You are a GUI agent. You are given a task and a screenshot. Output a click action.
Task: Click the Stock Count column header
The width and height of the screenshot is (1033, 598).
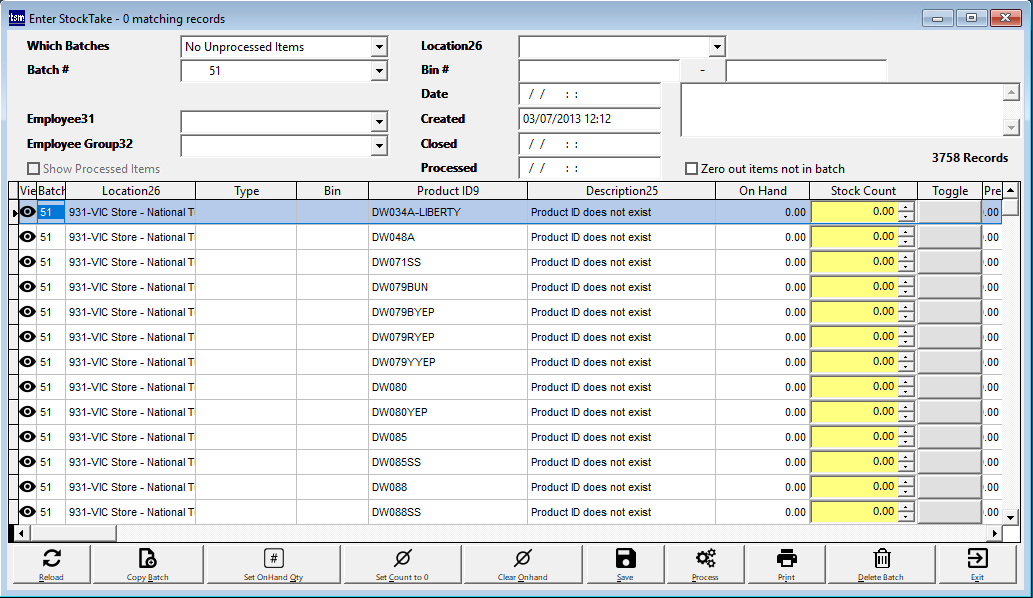pyautogui.click(x=863, y=190)
